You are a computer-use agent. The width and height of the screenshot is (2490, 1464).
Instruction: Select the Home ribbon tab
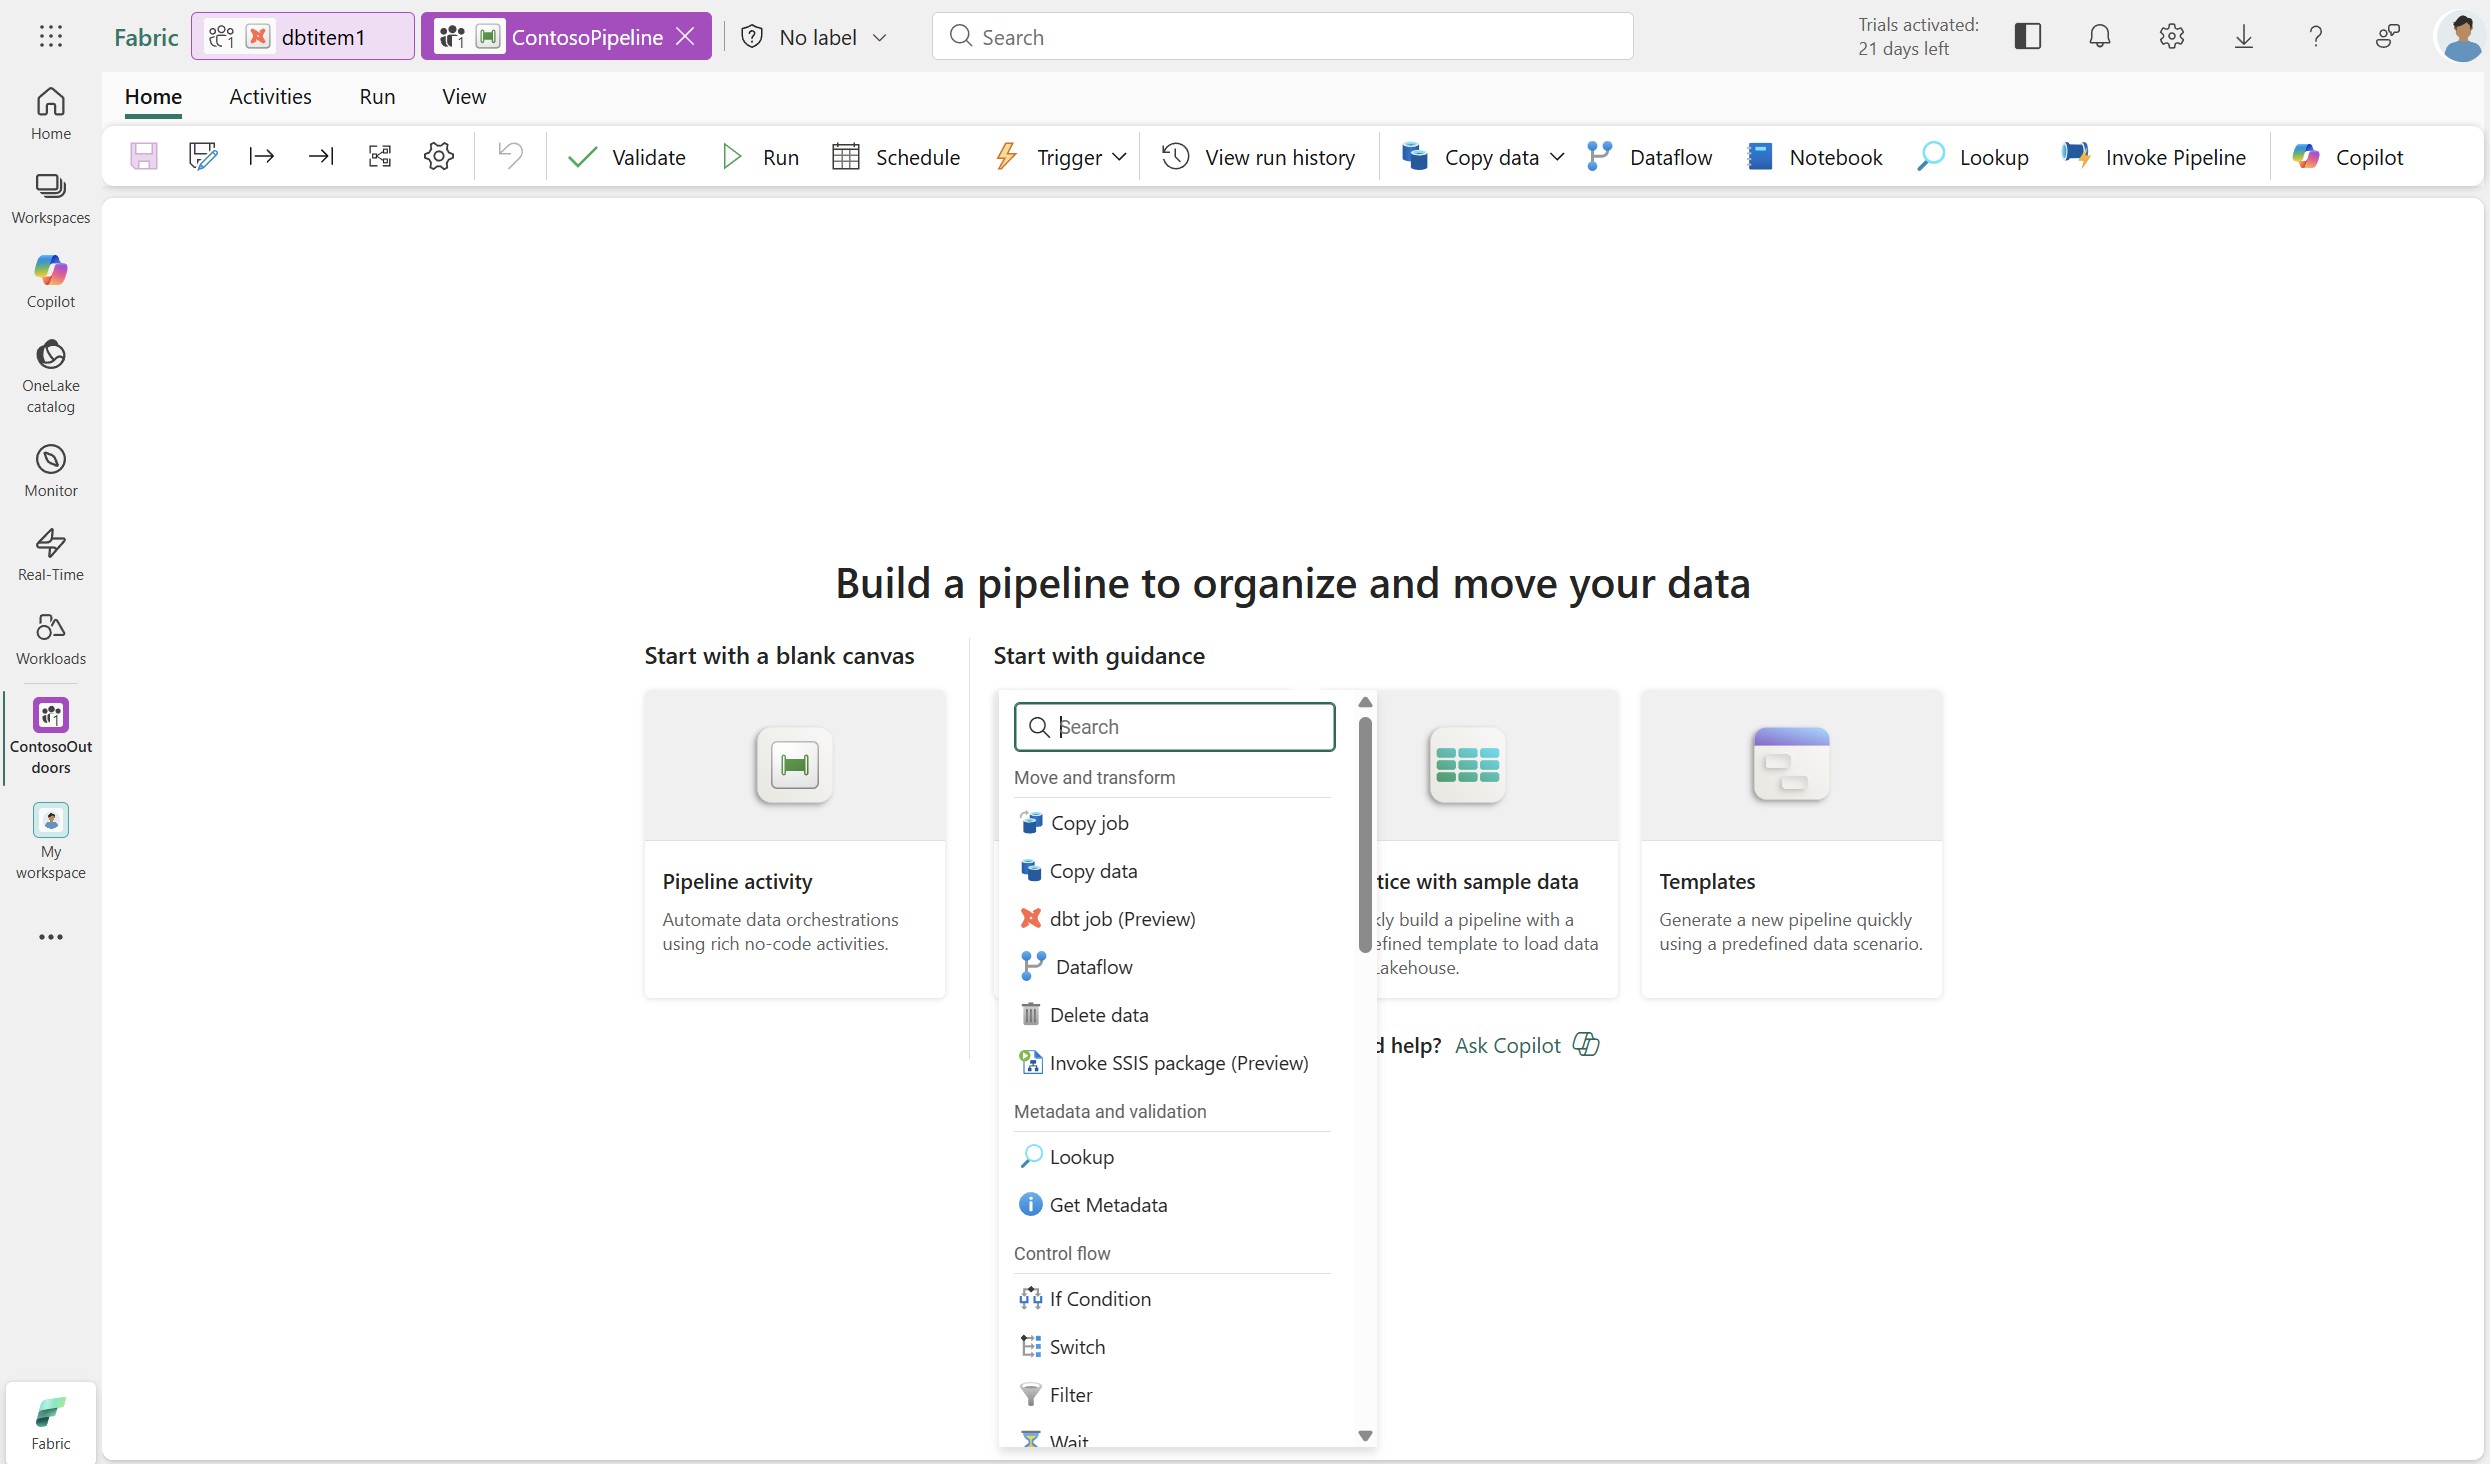(x=153, y=96)
